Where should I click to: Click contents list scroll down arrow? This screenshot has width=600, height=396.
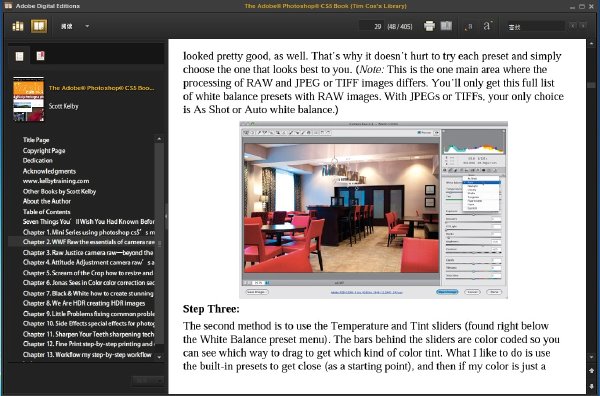[x=160, y=357]
